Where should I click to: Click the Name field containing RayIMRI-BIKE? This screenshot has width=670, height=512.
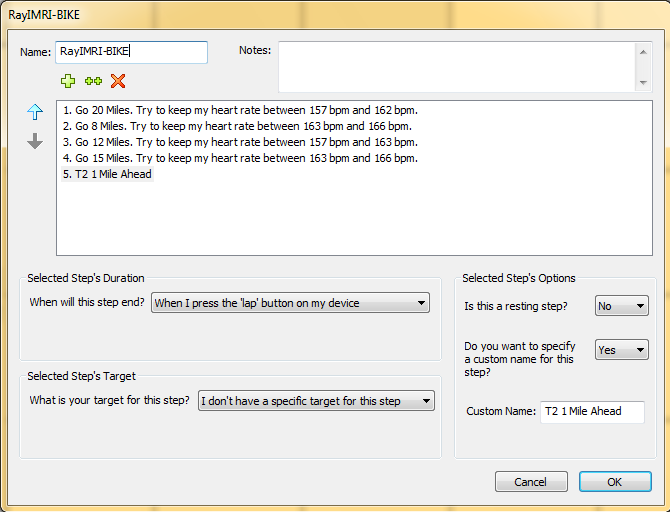pos(132,52)
